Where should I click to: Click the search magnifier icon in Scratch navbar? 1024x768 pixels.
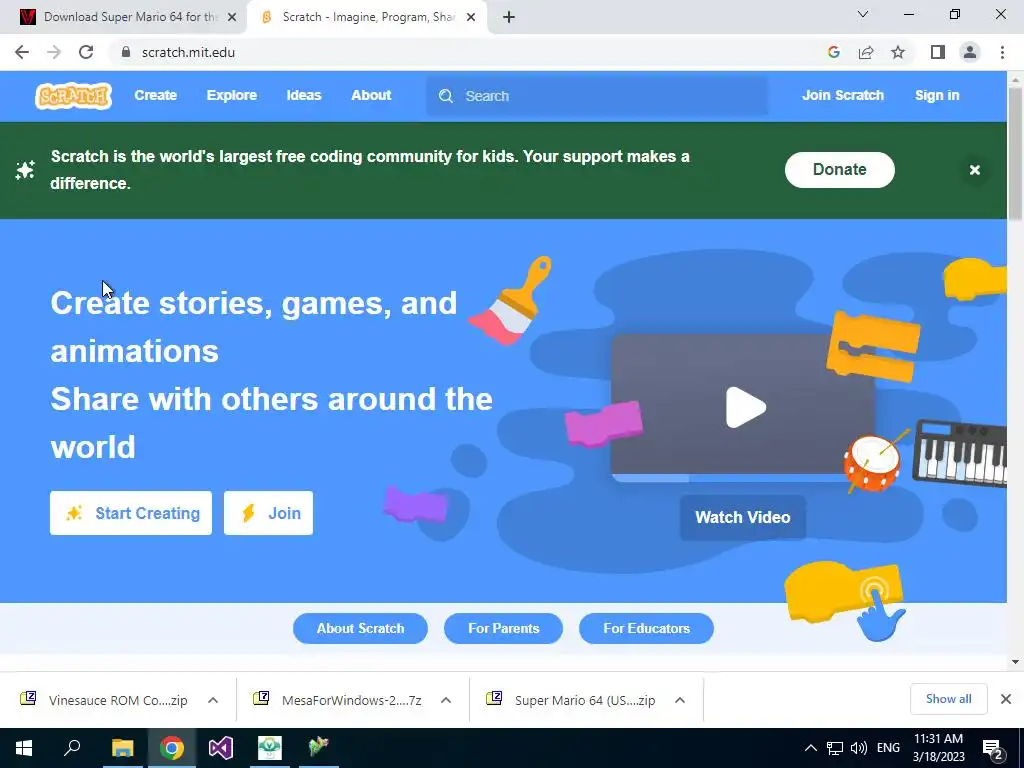(x=446, y=96)
